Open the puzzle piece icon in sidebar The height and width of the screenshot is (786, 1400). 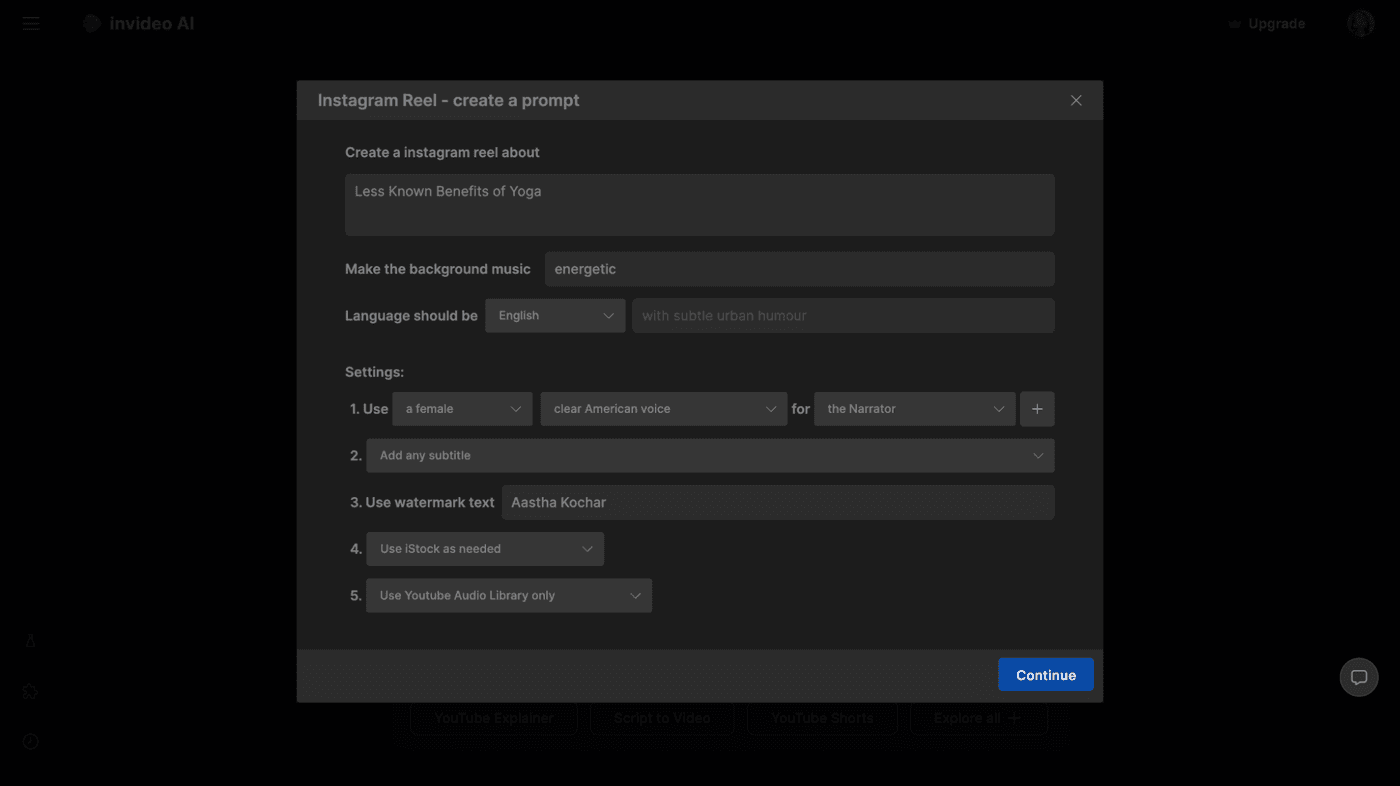click(31, 691)
